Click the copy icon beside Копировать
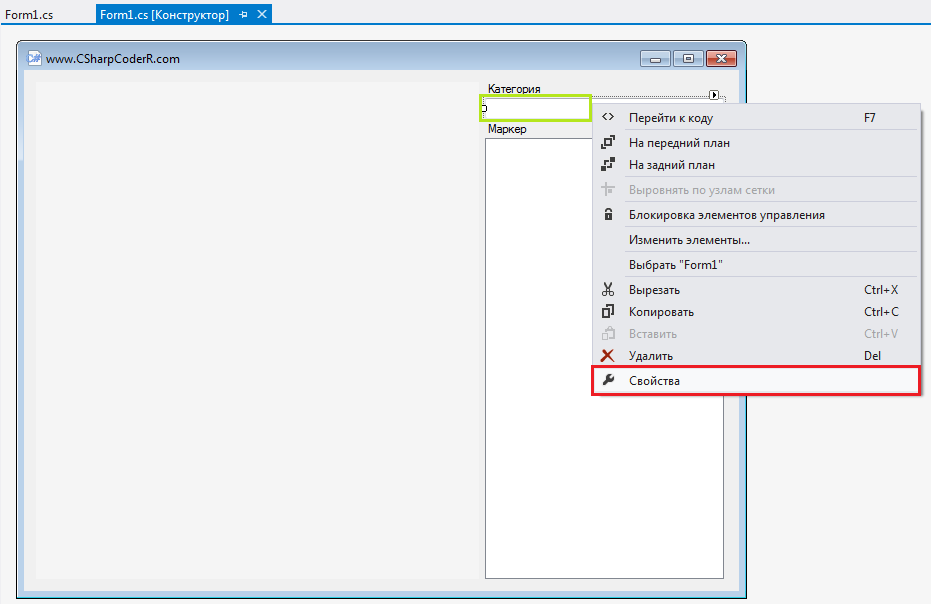 [x=608, y=311]
